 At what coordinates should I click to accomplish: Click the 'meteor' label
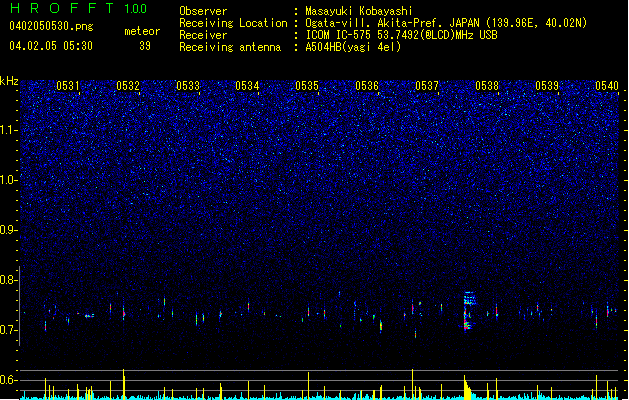(x=142, y=31)
